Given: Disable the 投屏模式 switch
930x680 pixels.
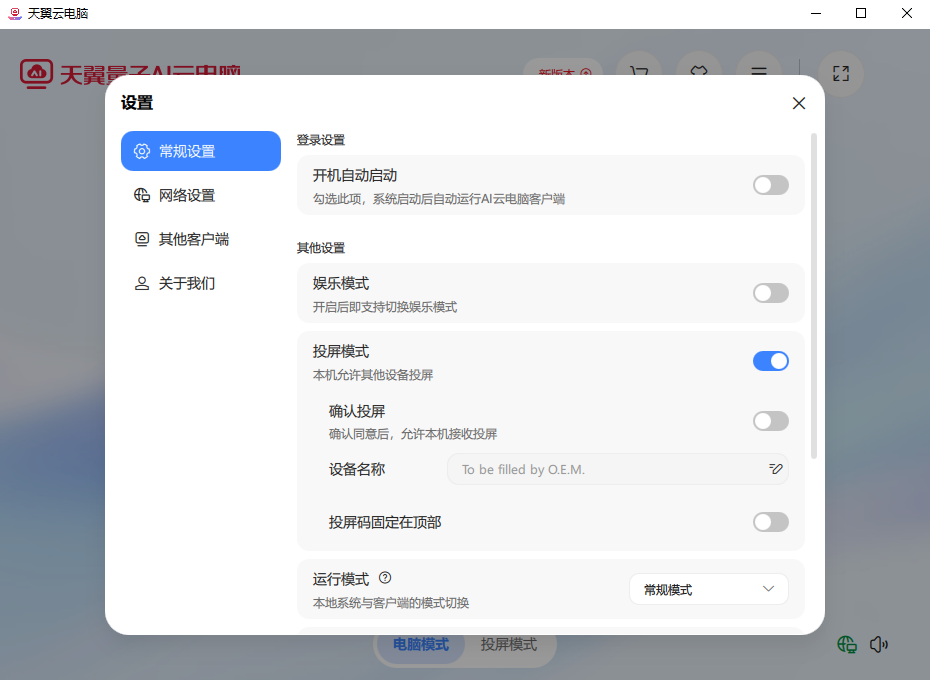Looking at the screenshot, I should [x=770, y=361].
